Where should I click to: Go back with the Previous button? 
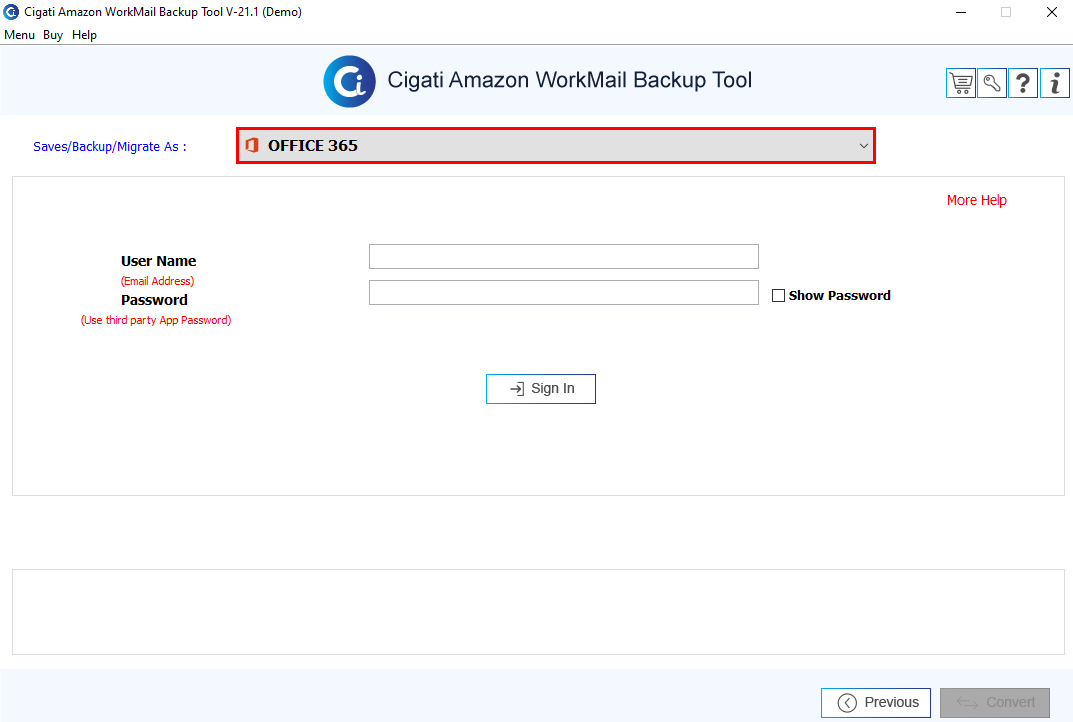pyautogui.click(x=876, y=703)
